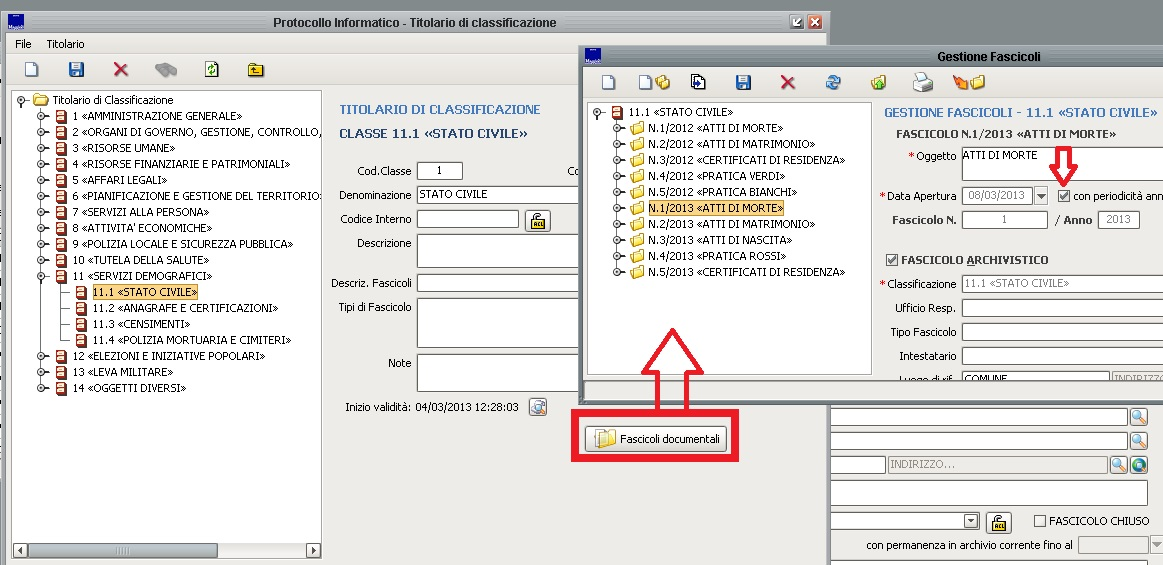Click the blue refresh arrows in Gestione Fascicoli
This screenshot has height=565, width=1163.
tap(832, 82)
